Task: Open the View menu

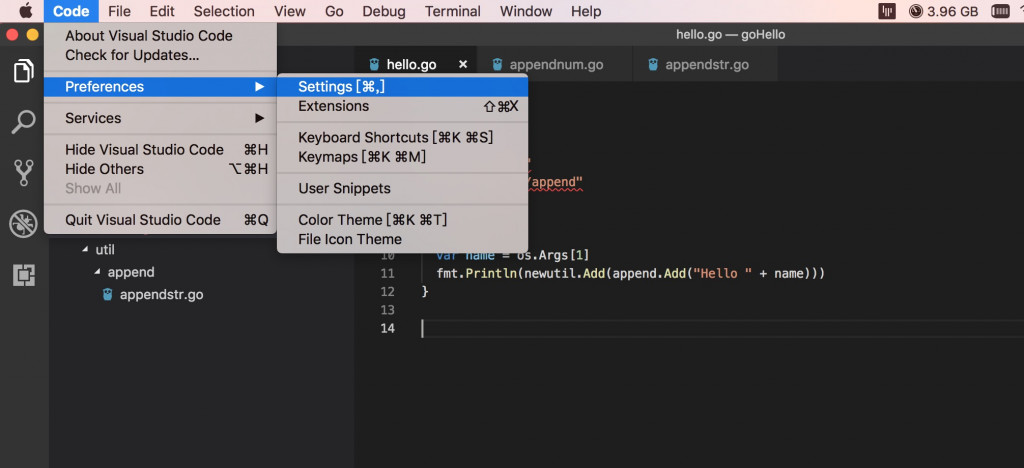Action: point(290,11)
